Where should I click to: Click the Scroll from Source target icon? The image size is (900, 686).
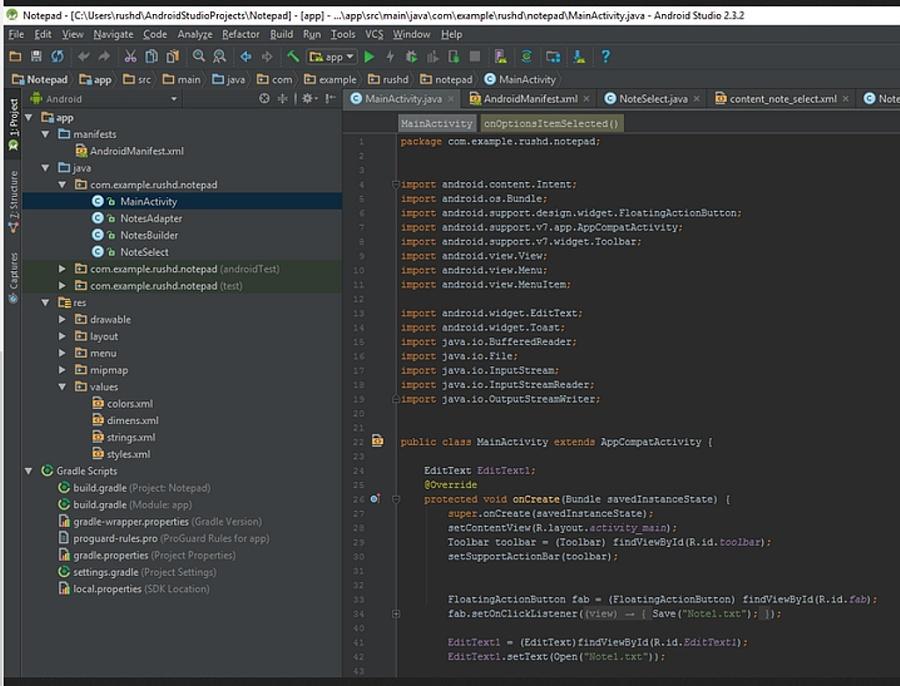click(x=264, y=99)
